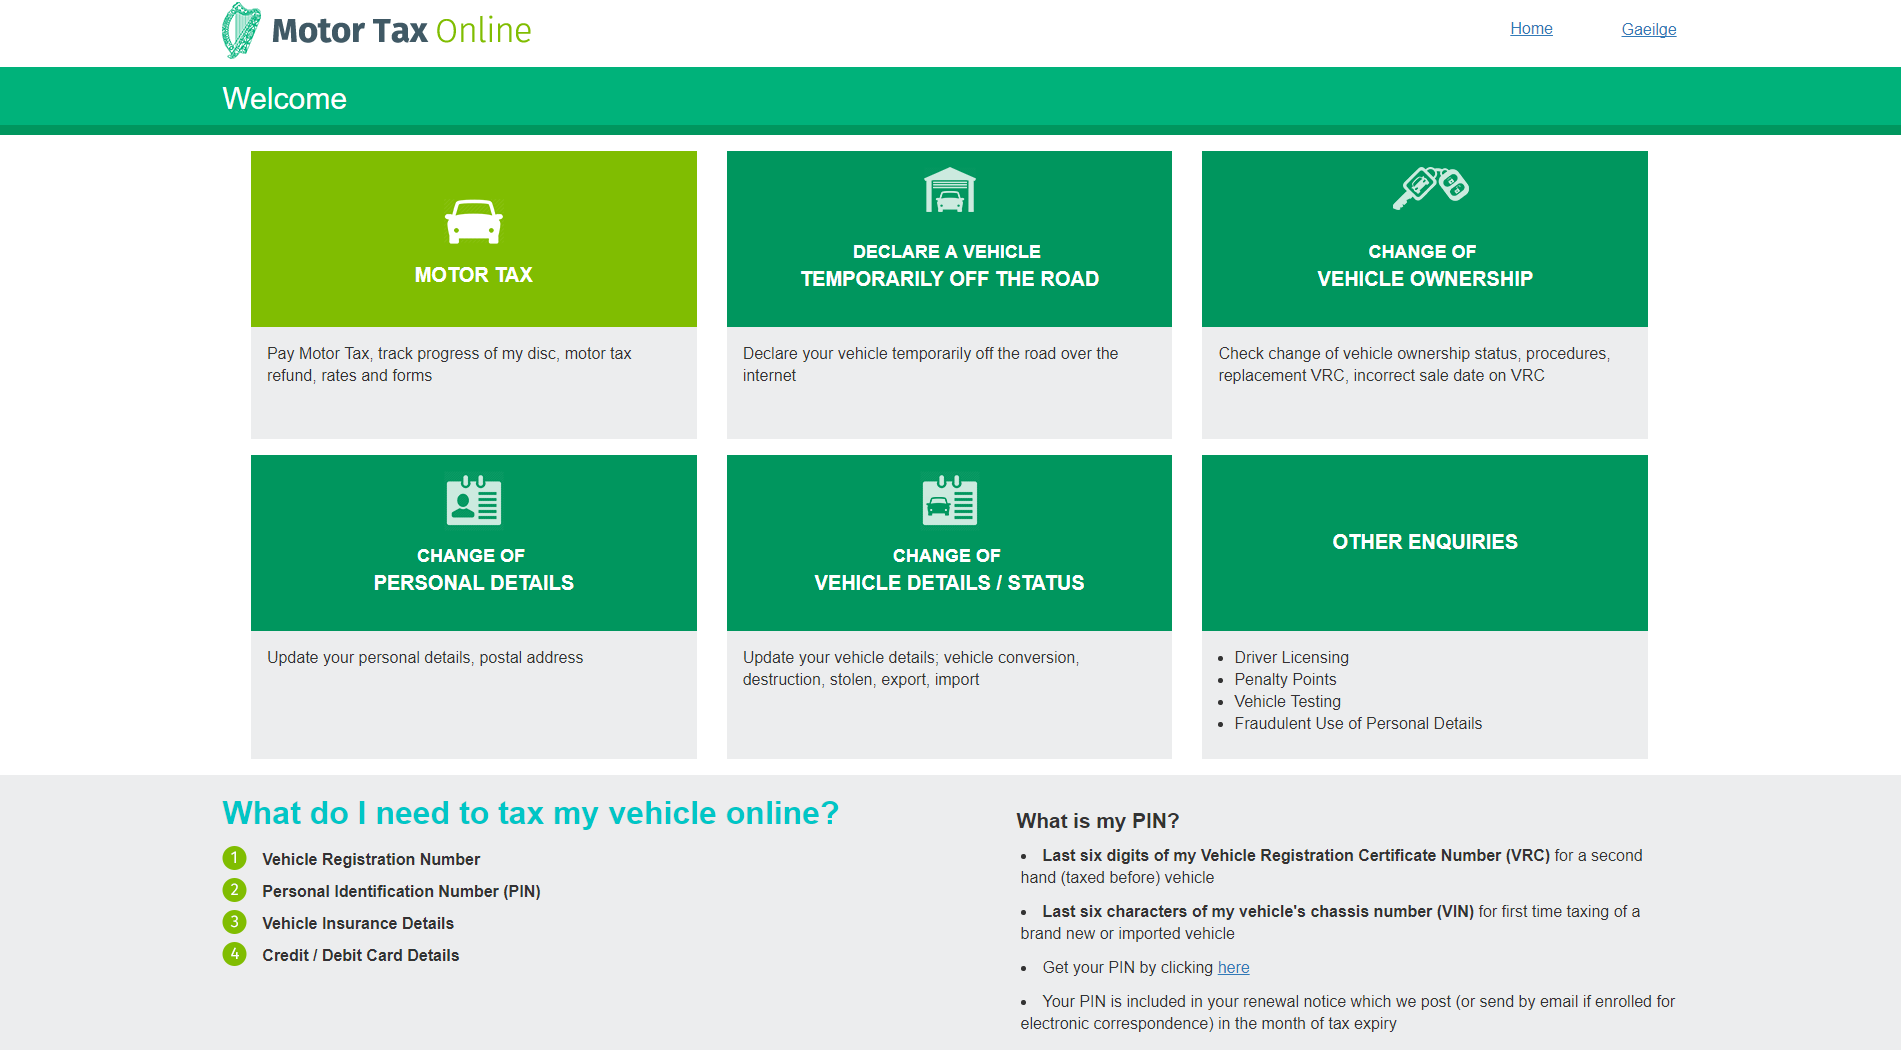Click 'What do I need to tax my vehicle online?' heading
The width and height of the screenshot is (1901, 1050).
[x=530, y=813]
